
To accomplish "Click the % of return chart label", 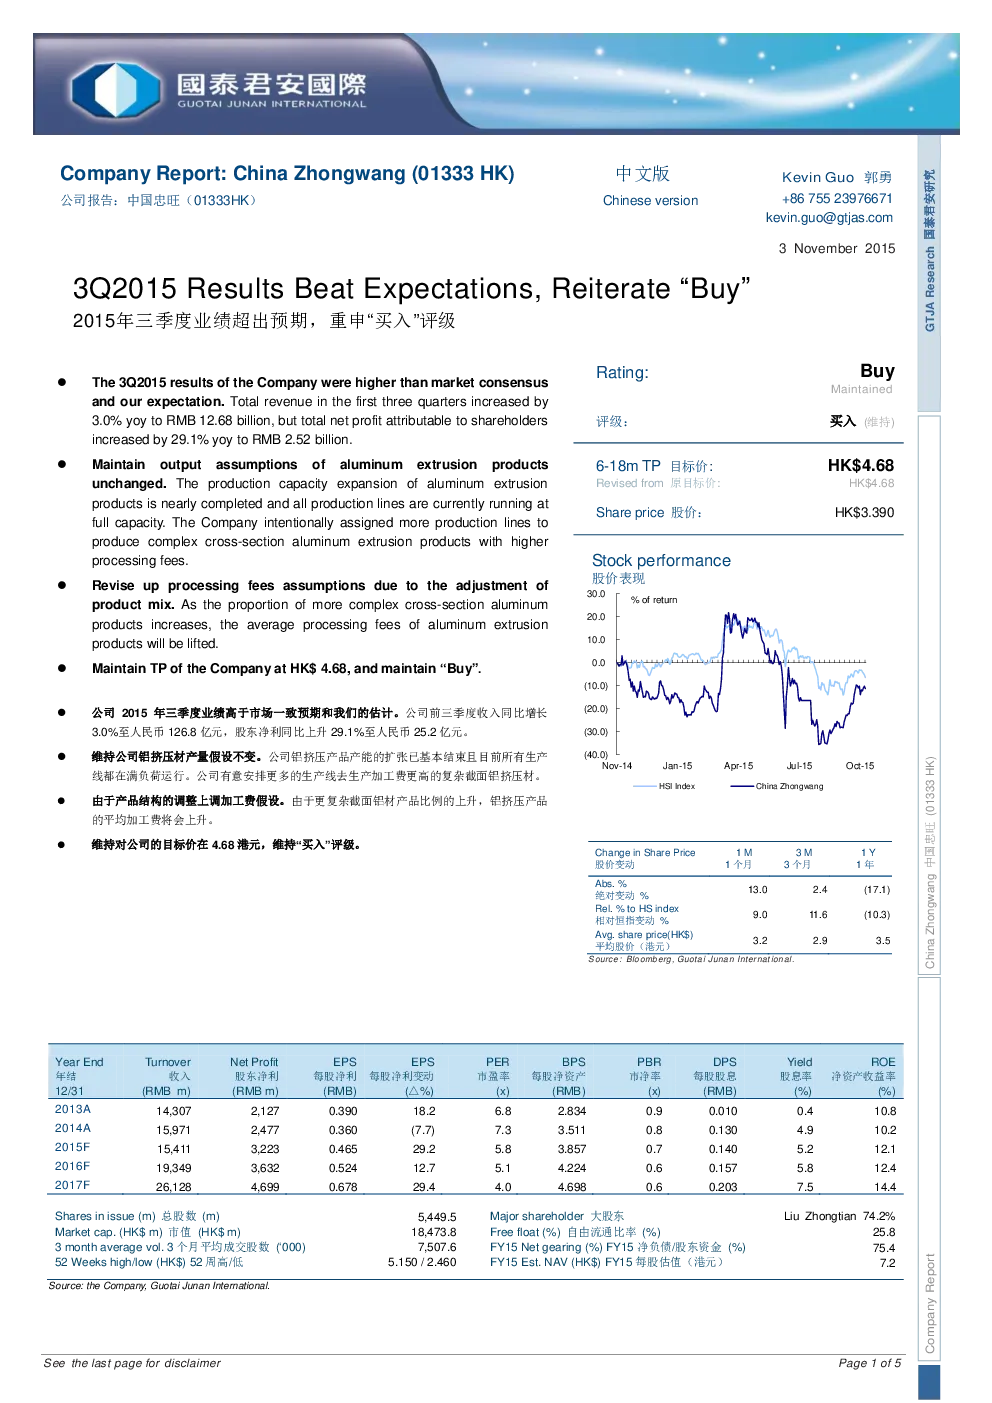I will [654, 600].
